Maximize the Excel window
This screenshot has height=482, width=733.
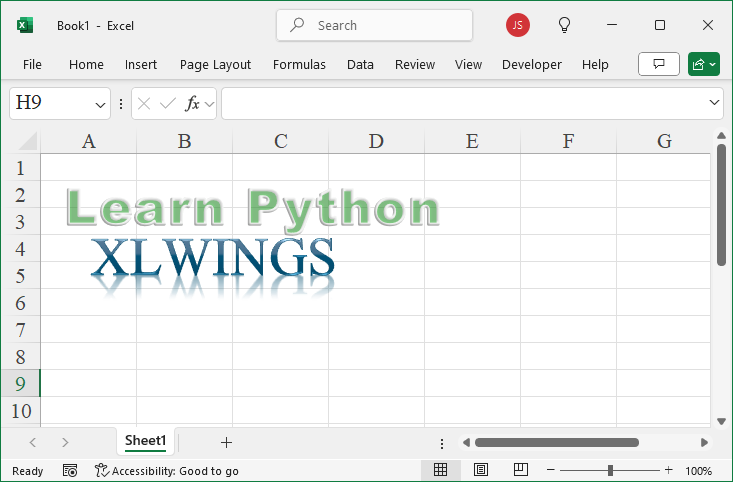pos(660,25)
